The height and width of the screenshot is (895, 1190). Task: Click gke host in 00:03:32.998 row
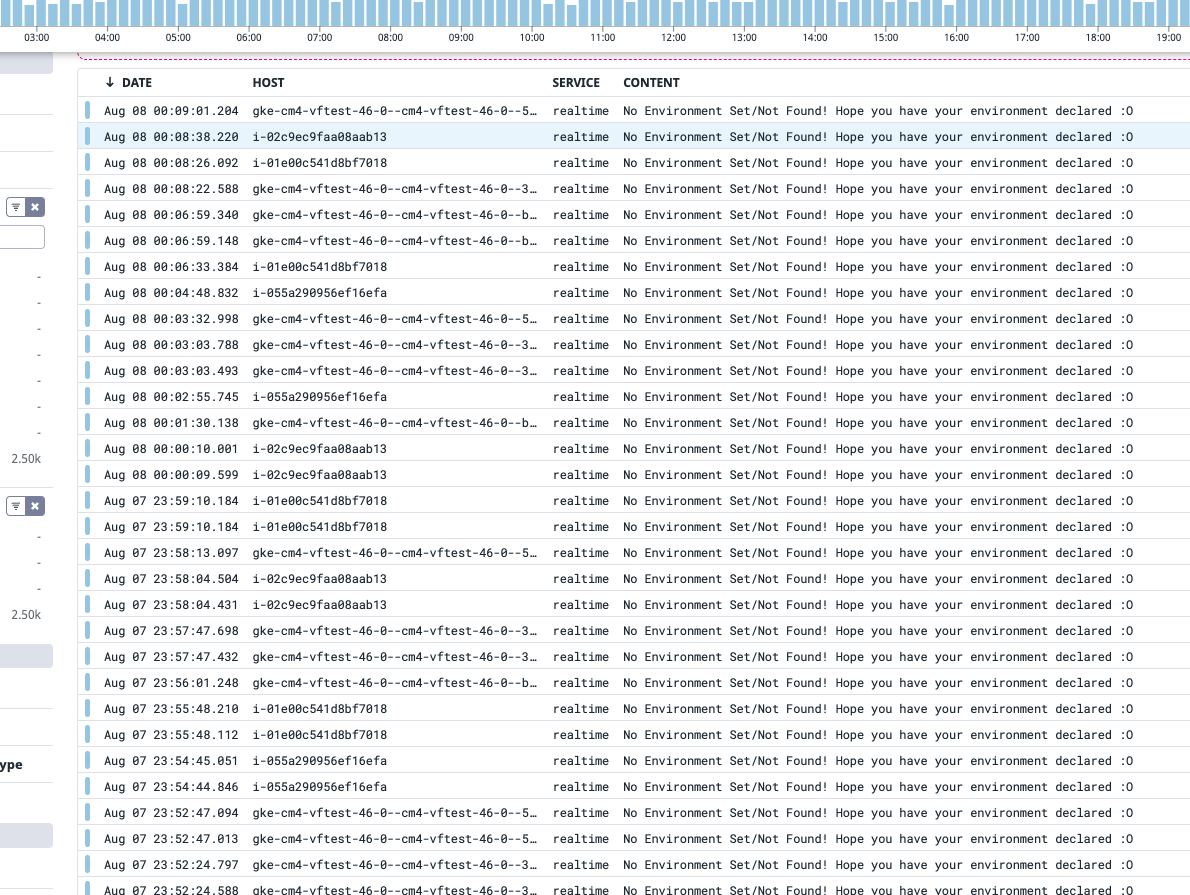[395, 319]
